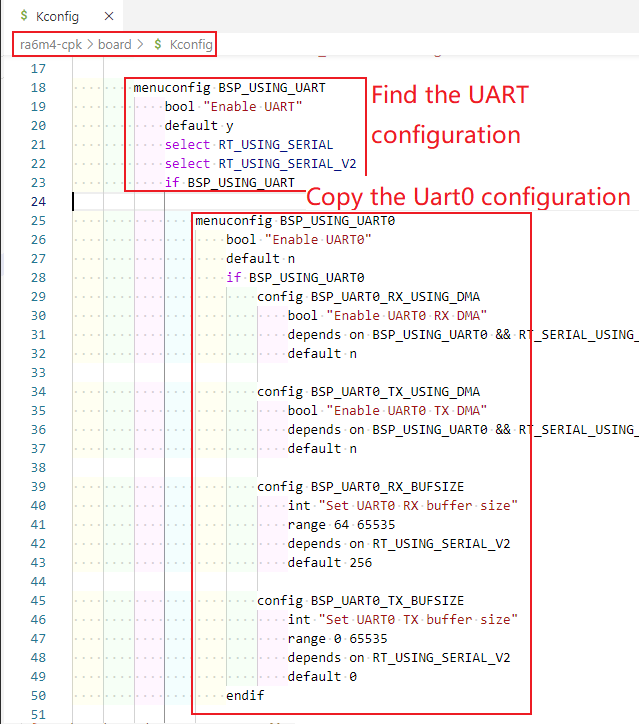Viewport: 639px width, 724px height.
Task: Open the board breadcrumb segment
Action: tap(116, 45)
